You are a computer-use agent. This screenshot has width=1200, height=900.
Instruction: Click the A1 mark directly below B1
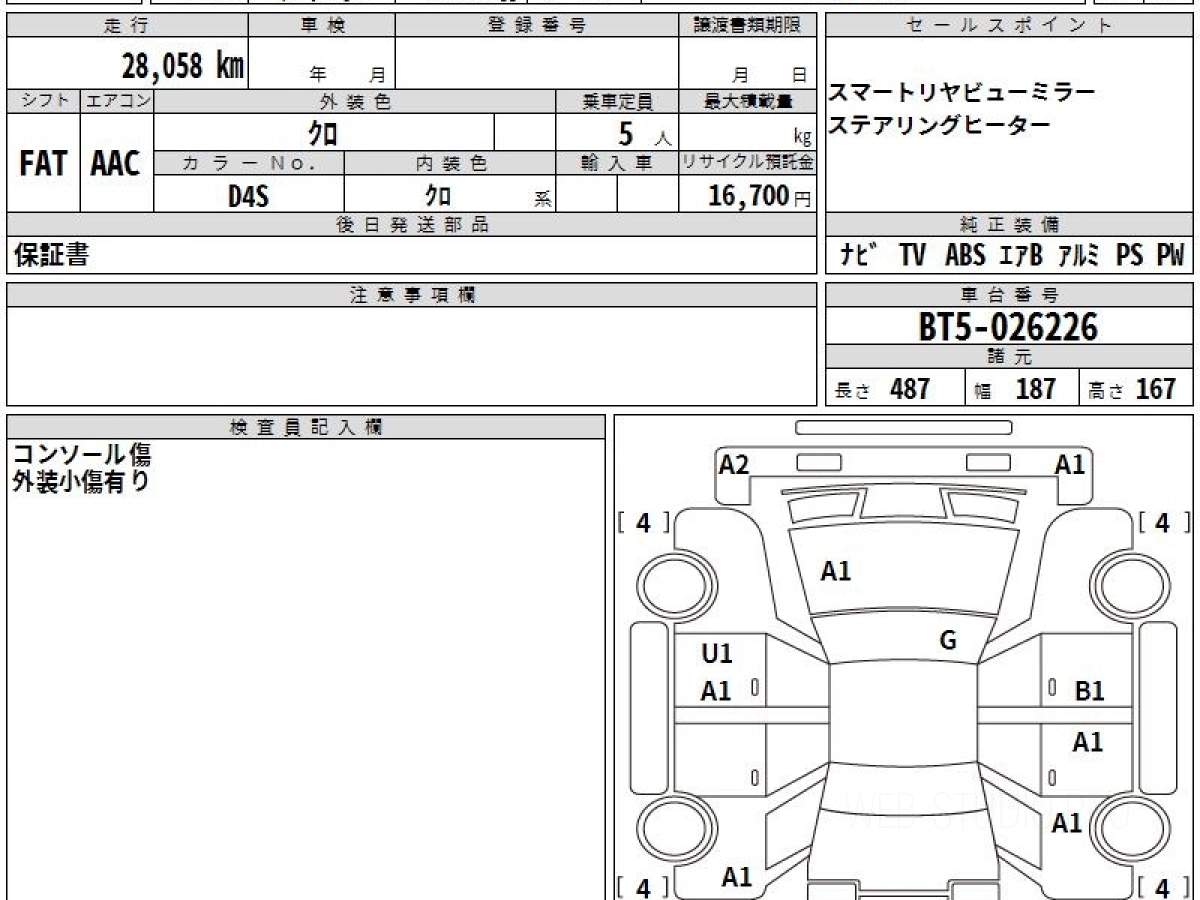(x=1088, y=742)
